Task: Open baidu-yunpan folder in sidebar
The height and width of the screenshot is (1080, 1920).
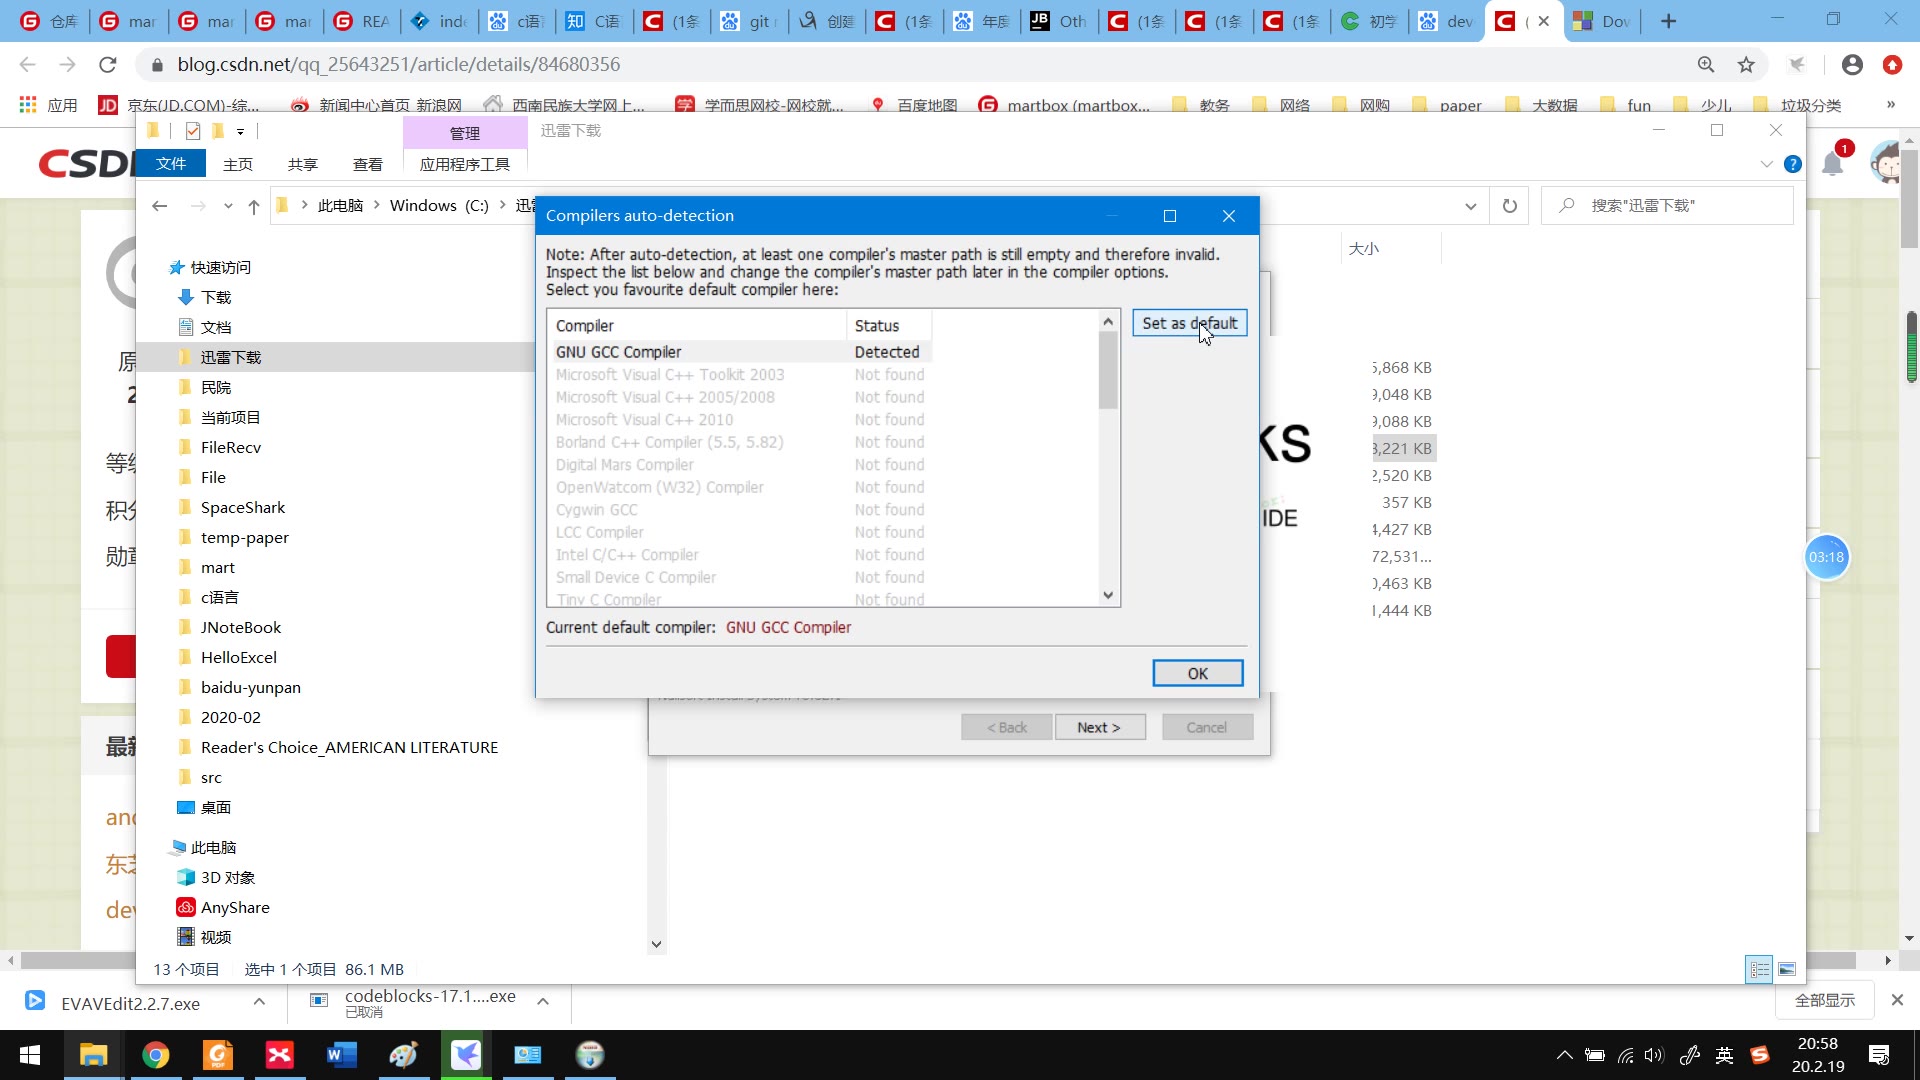Action: (x=240, y=687)
